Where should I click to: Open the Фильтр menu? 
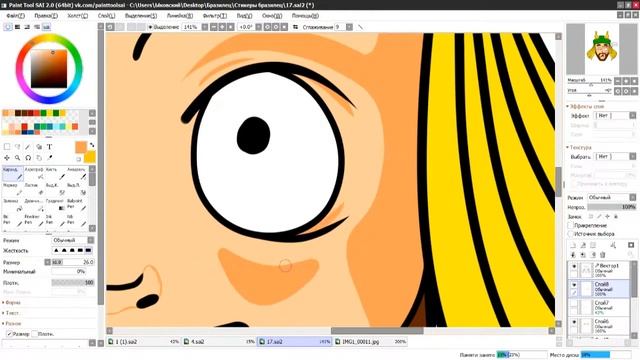215,16
